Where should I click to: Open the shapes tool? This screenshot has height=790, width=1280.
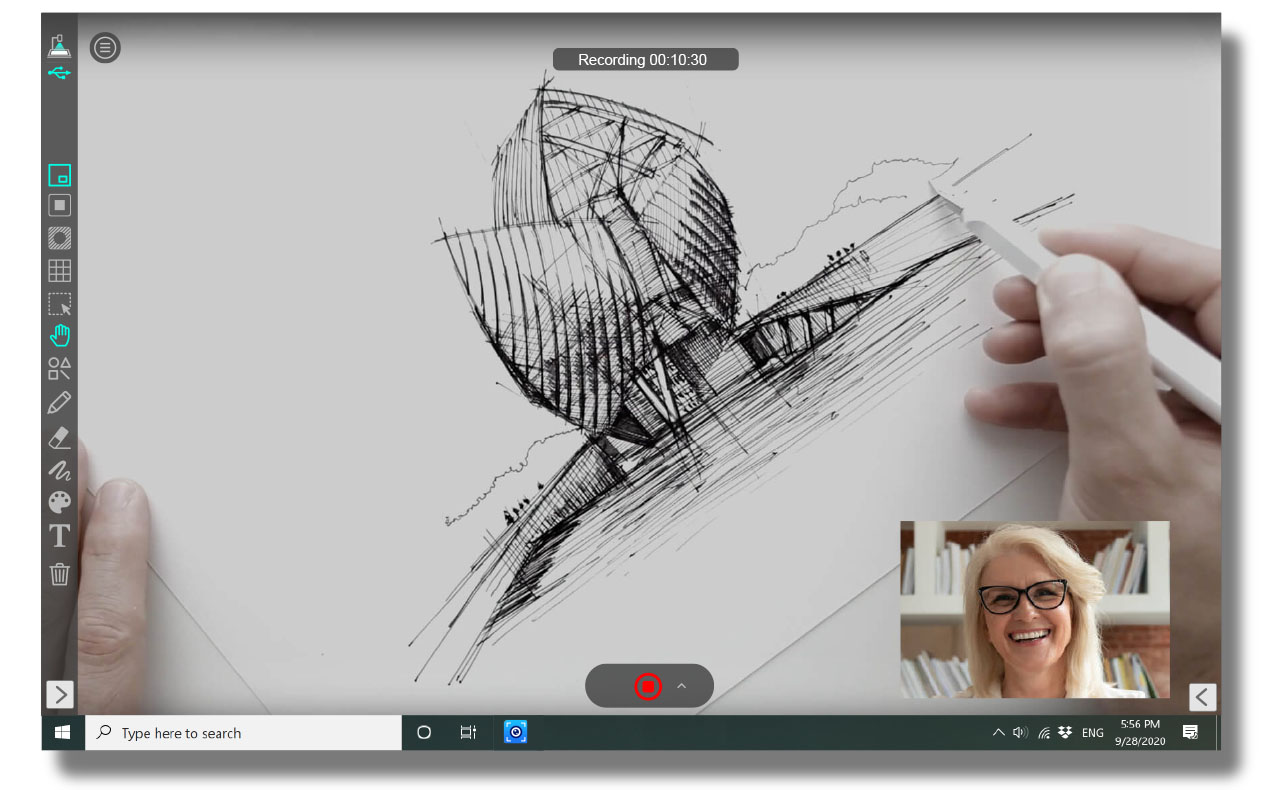pyautogui.click(x=59, y=369)
